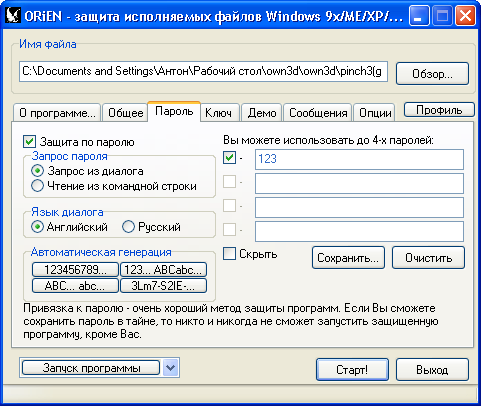481x406 pixels.
Task: Generate letters password with ABC... abc... button
Action: (75, 286)
